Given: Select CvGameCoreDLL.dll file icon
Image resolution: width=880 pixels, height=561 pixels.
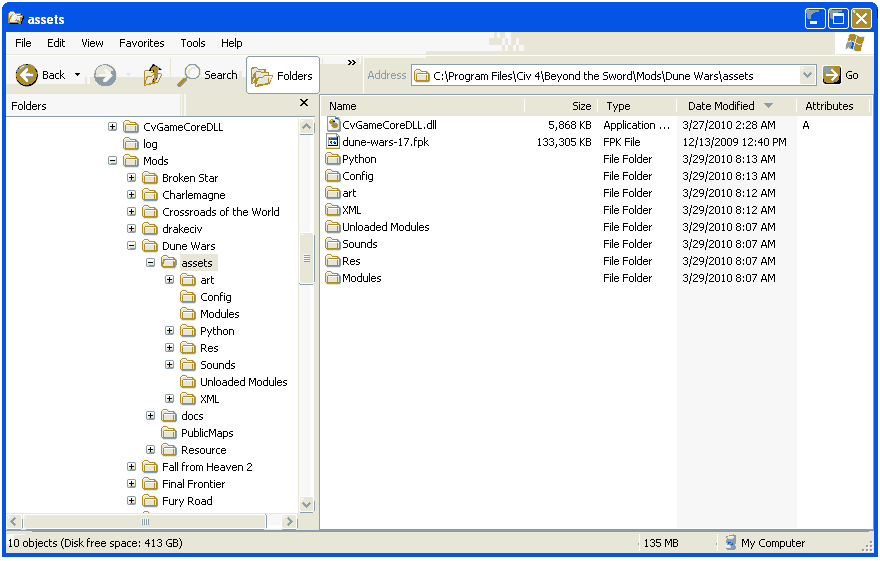Looking at the screenshot, I should pyautogui.click(x=333, y=125).
